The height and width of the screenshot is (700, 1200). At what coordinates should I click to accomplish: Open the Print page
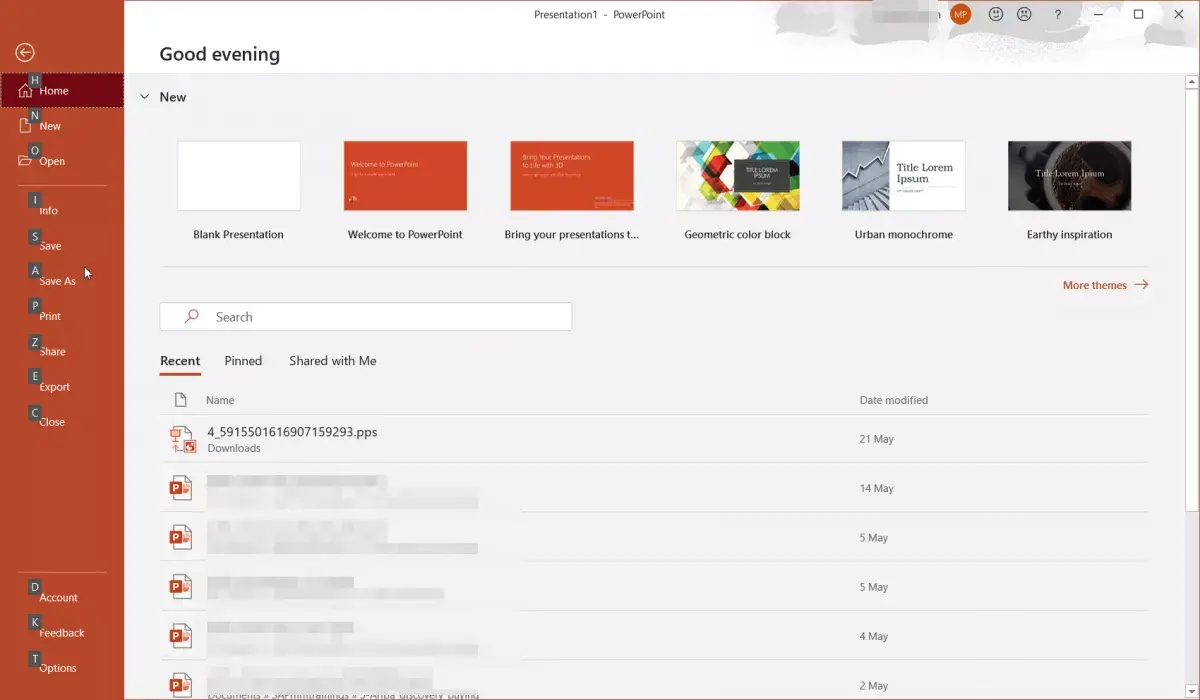click(x=62, y=316)
